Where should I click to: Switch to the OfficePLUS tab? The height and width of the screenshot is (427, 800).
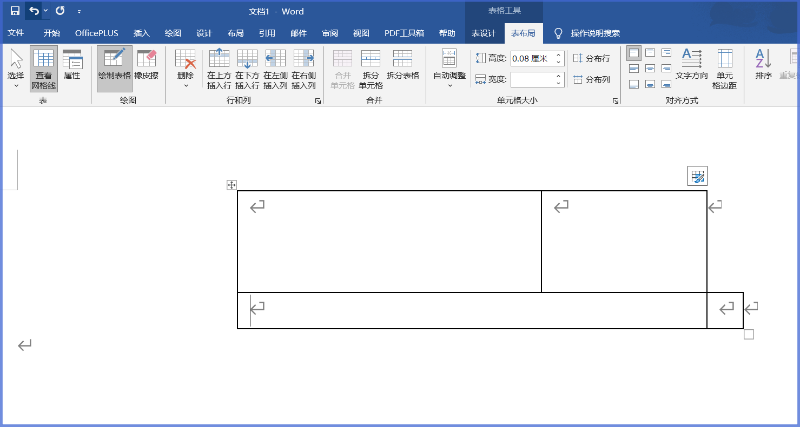[x=96, y=33]
